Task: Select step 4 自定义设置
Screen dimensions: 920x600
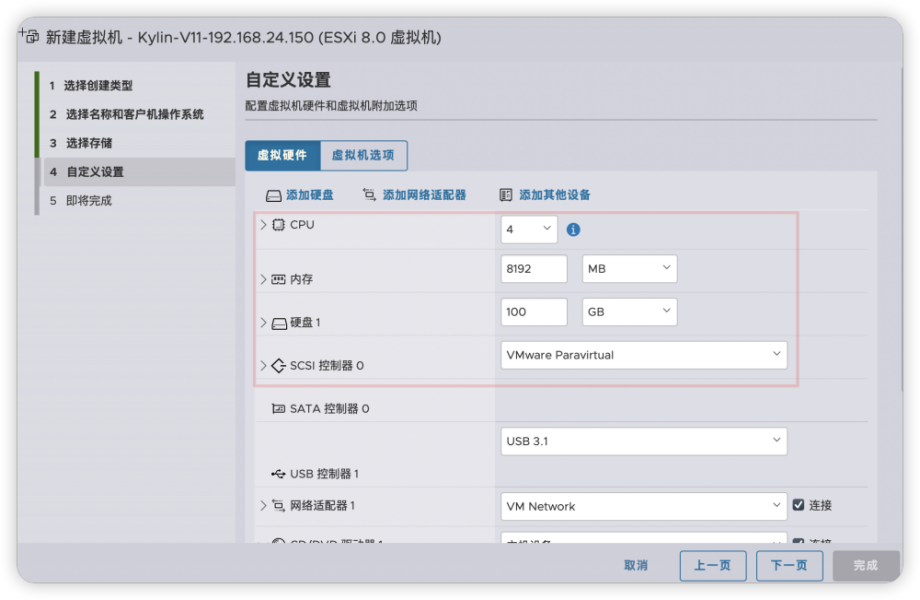Action: (138, 172)
